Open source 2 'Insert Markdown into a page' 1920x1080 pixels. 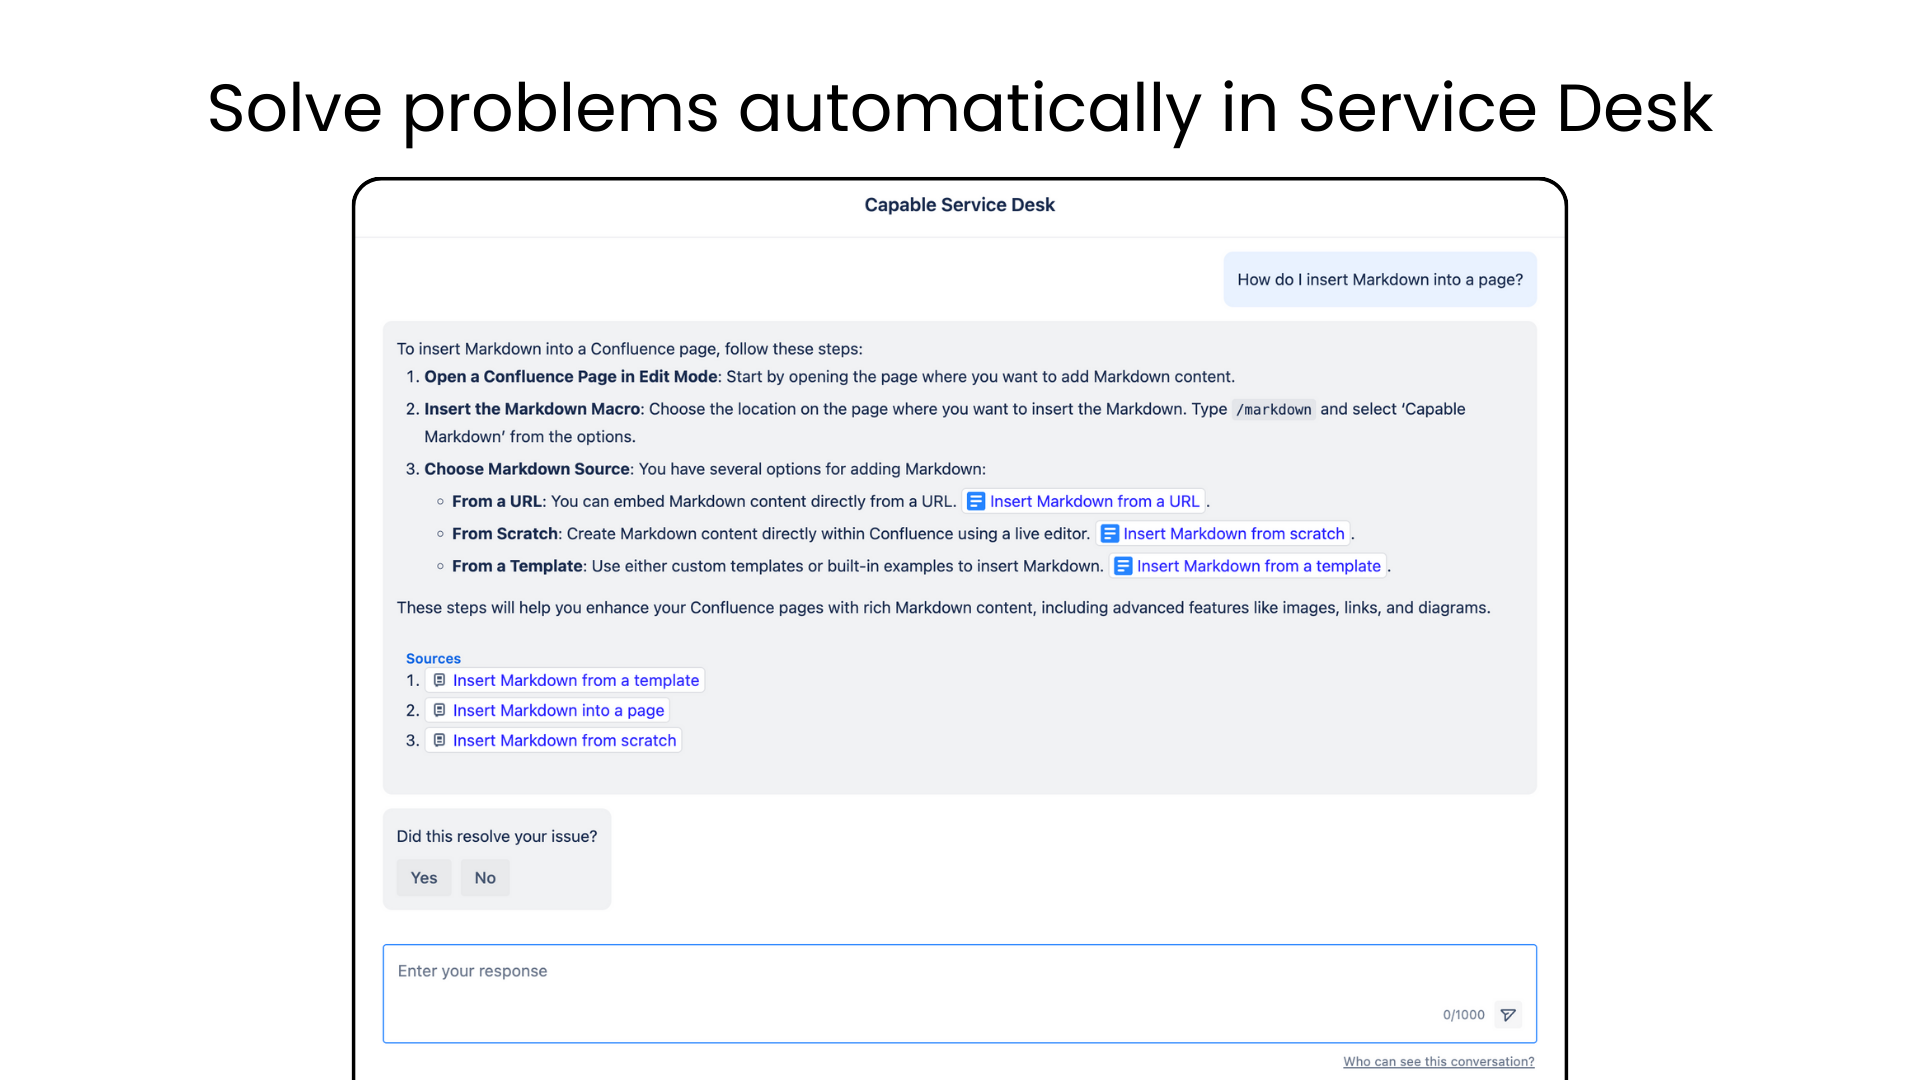pos(558,710)
